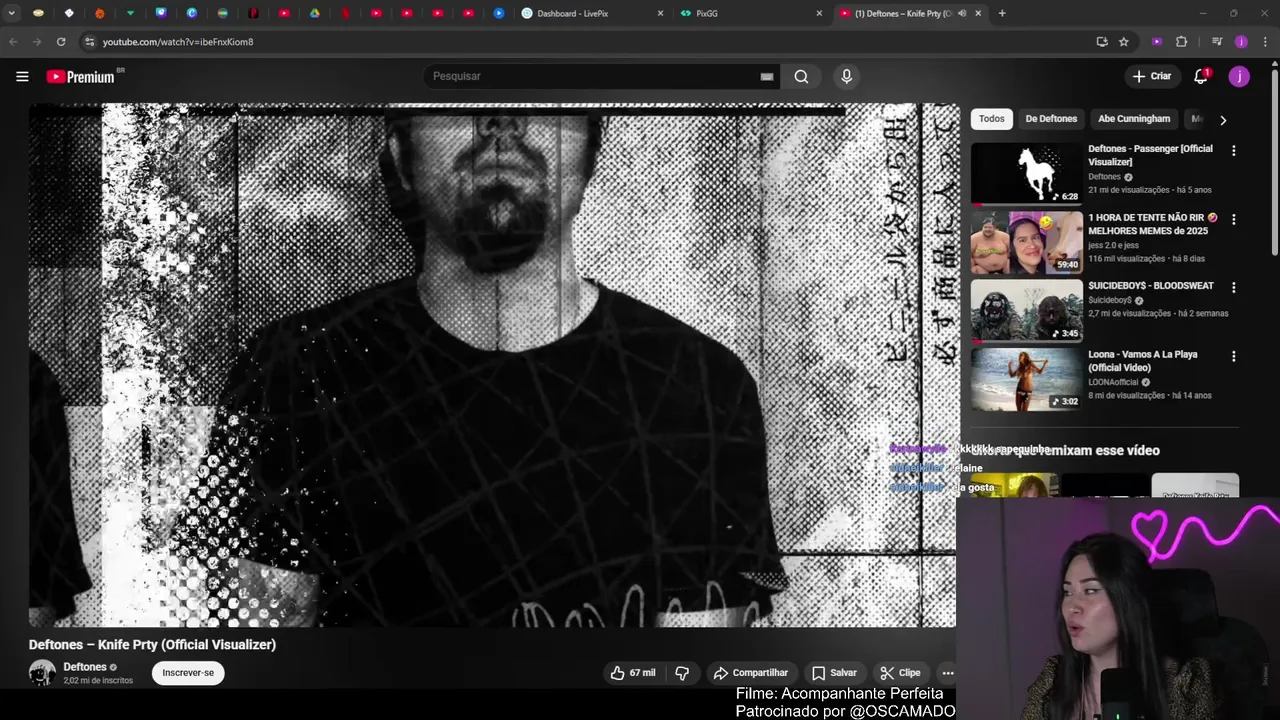This screenshot has height=720, width=1280.
Task: Open options menu for Deftones Passenger video
Action: pos(1233,151)
